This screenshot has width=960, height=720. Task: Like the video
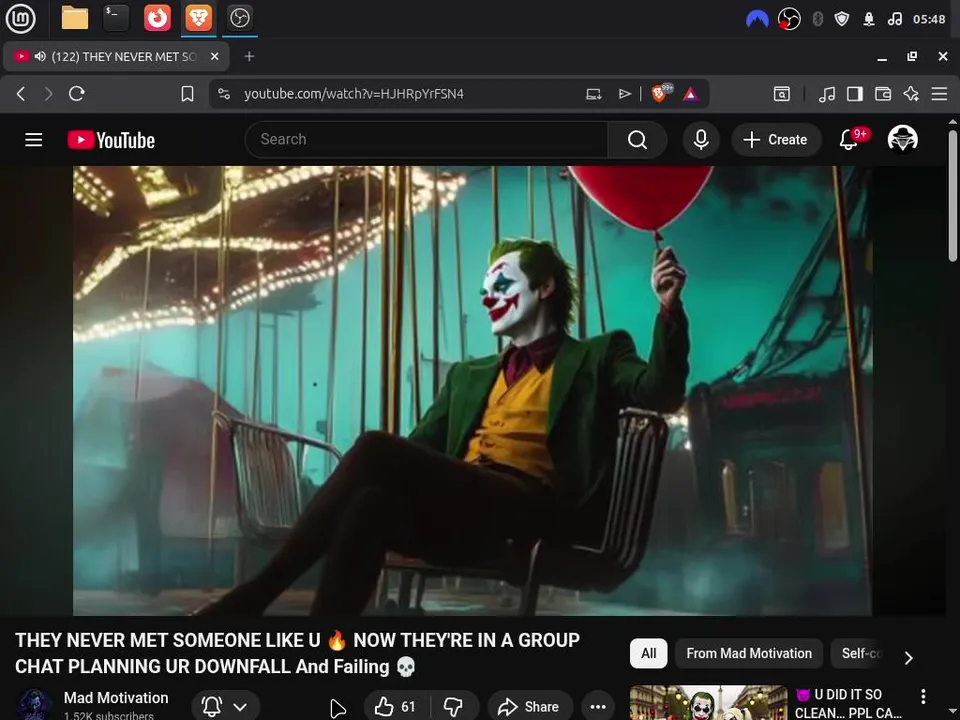tap(396, 707)
